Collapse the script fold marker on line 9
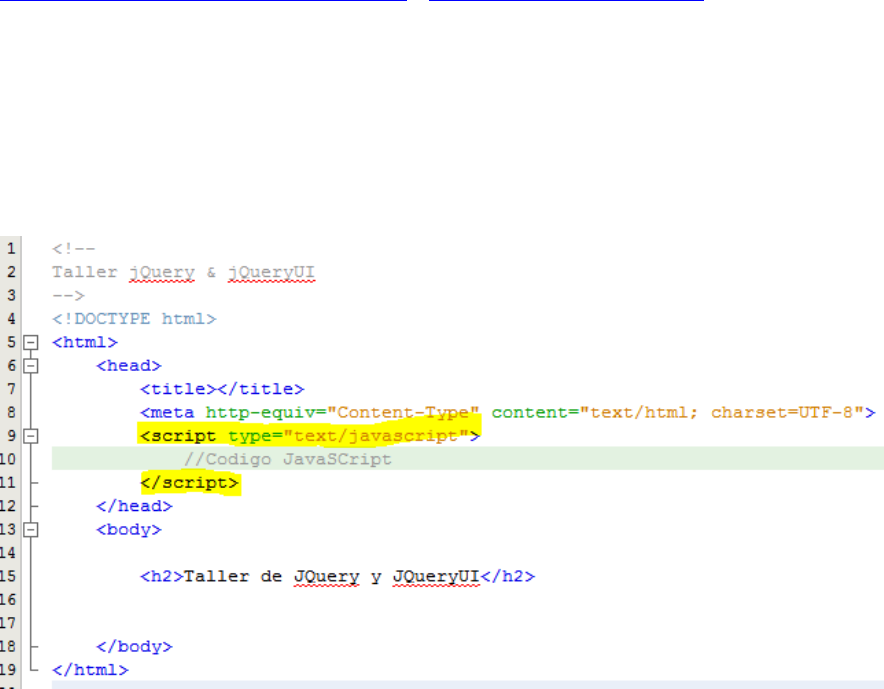 click(31, 436)
